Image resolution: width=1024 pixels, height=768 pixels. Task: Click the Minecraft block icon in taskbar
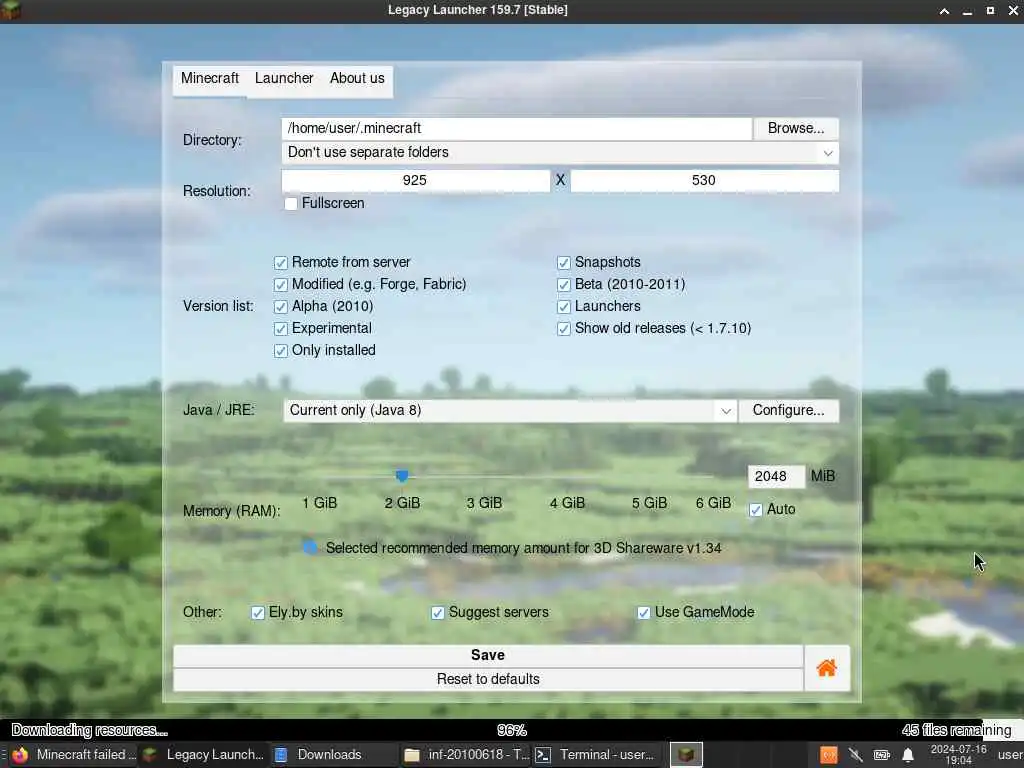[686, 755]
